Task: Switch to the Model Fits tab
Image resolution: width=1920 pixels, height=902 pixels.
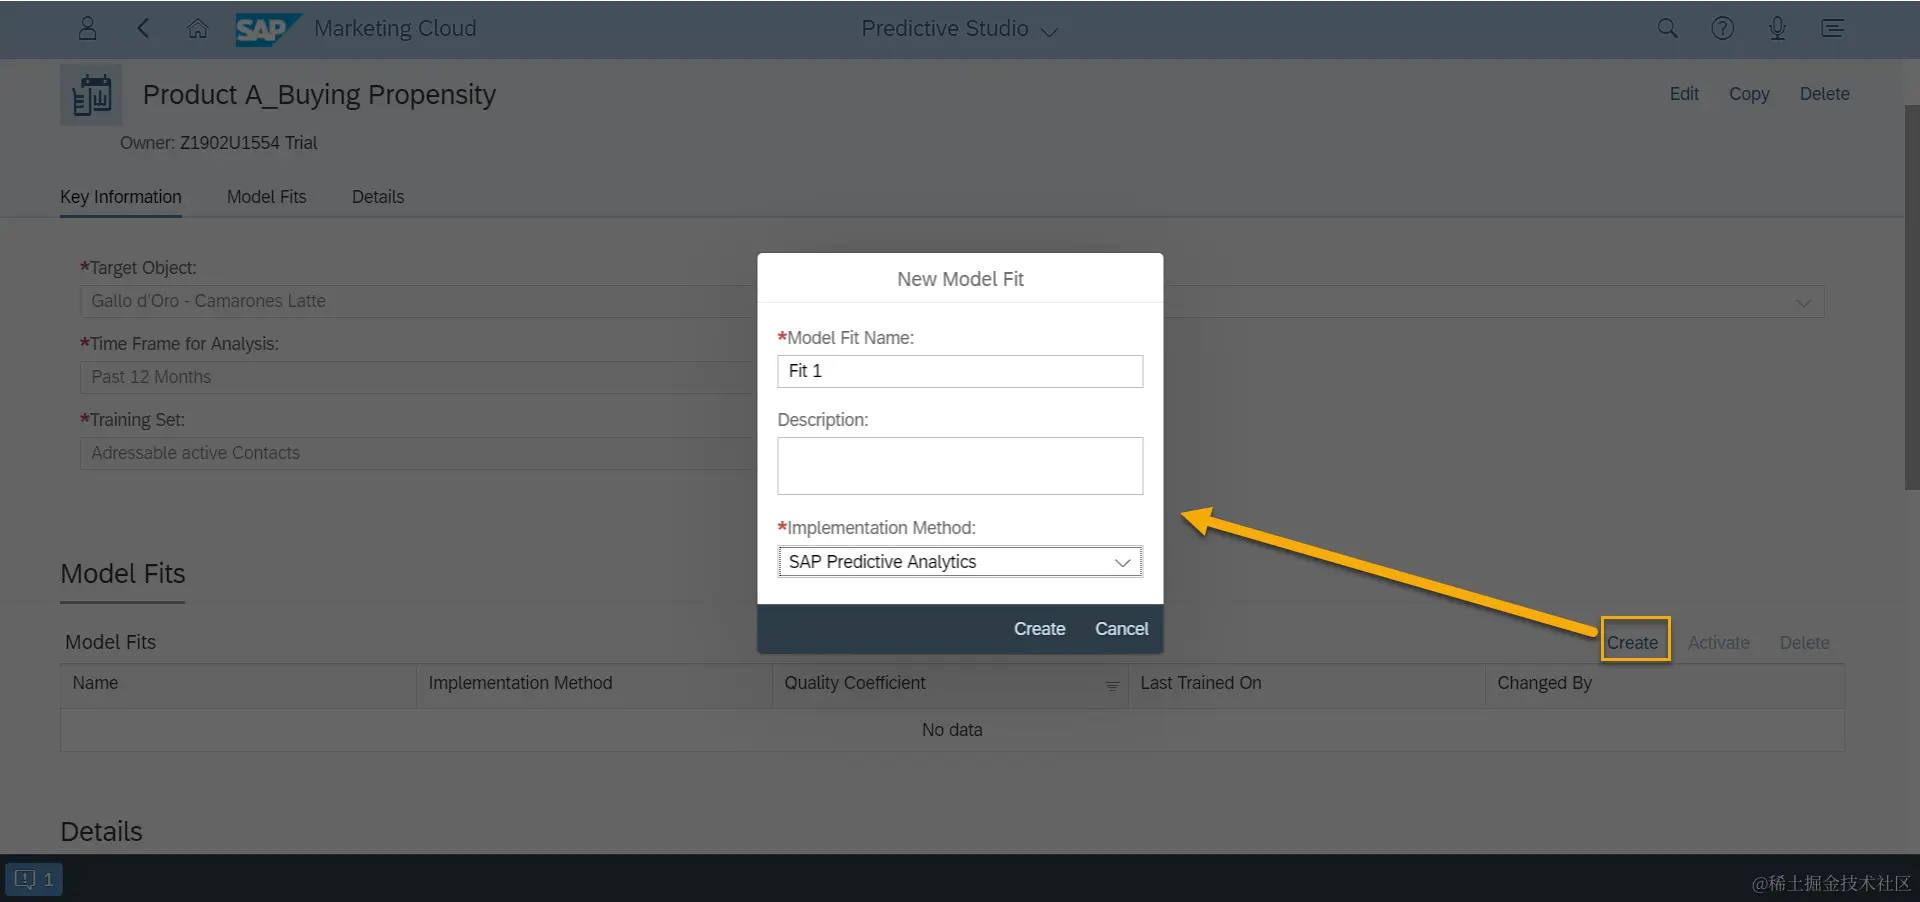Action: pos(267,197)
